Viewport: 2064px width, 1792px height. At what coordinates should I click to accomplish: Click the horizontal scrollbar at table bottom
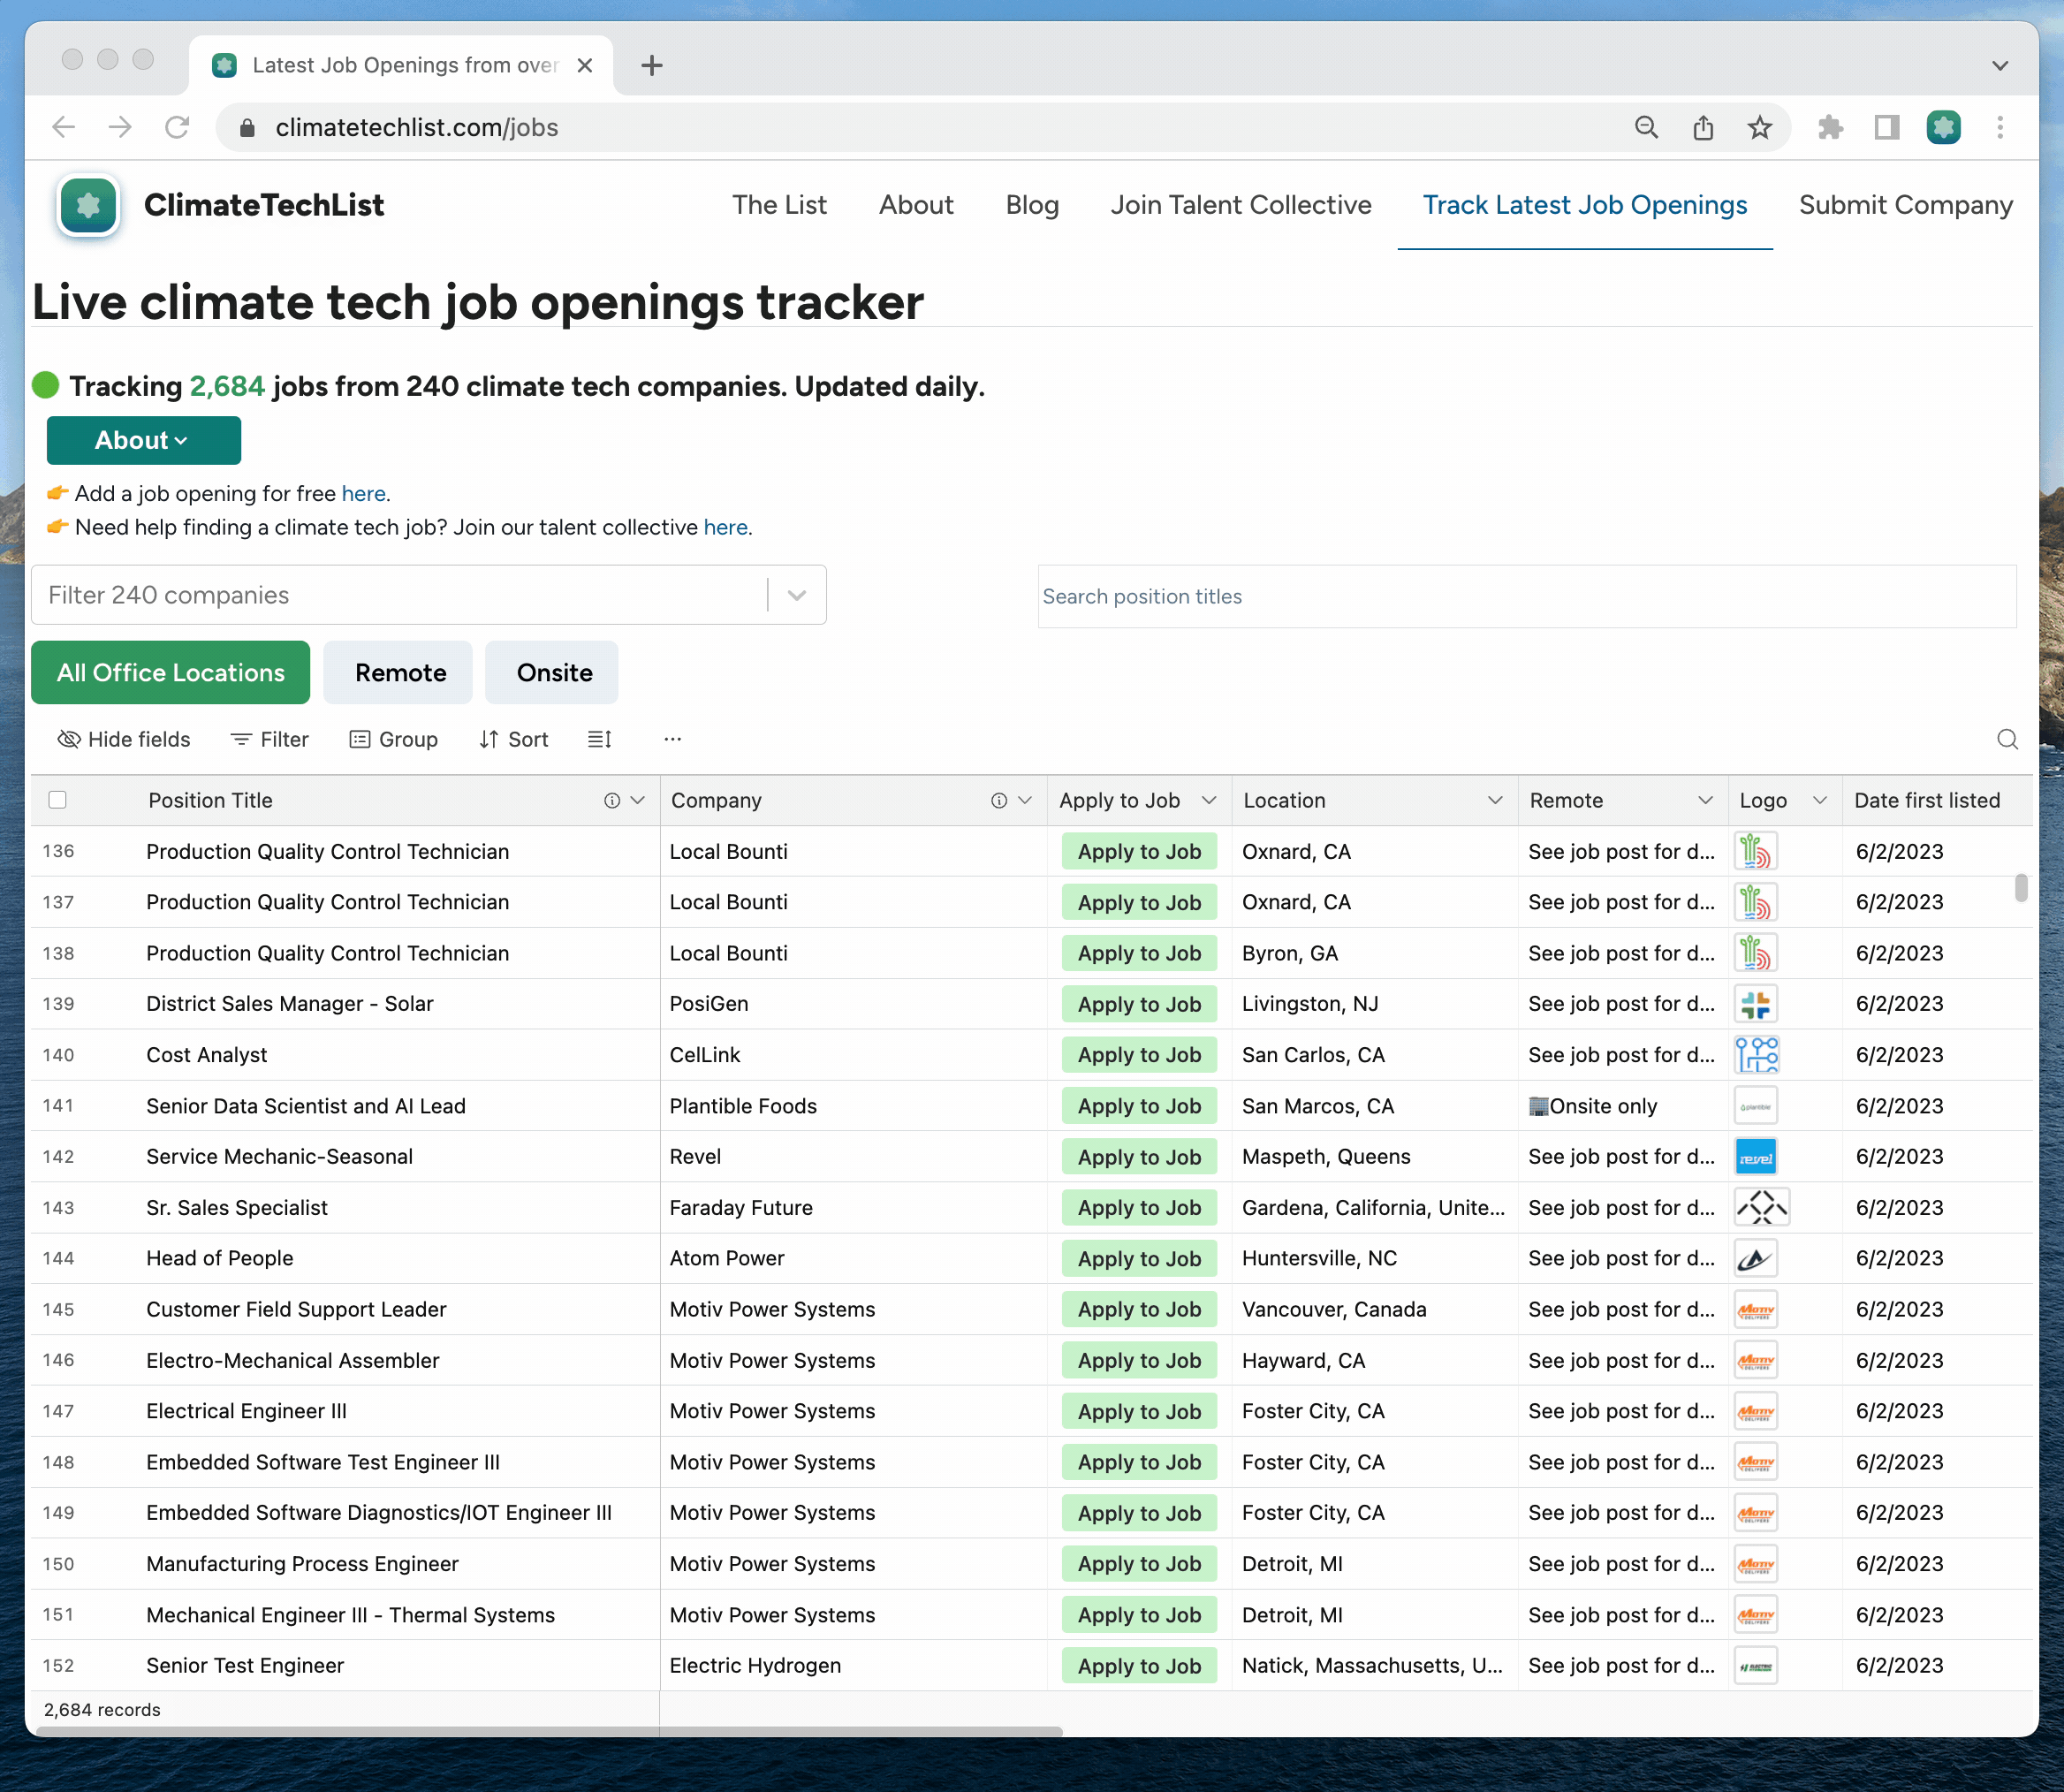click(x=548, y=1731)
